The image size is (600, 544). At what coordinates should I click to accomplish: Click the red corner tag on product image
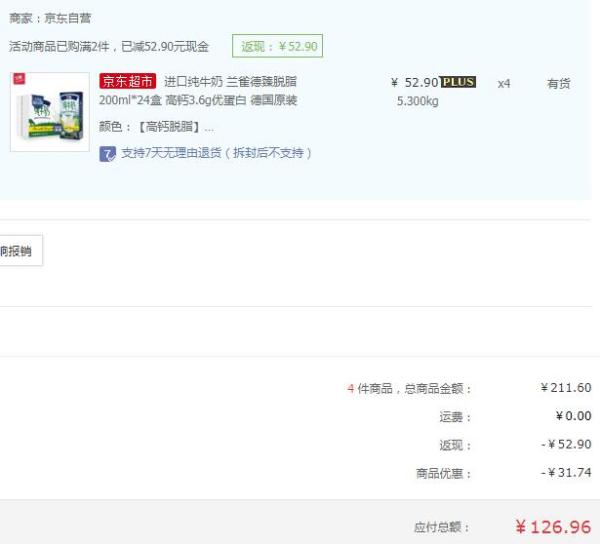tap(19, 78)
